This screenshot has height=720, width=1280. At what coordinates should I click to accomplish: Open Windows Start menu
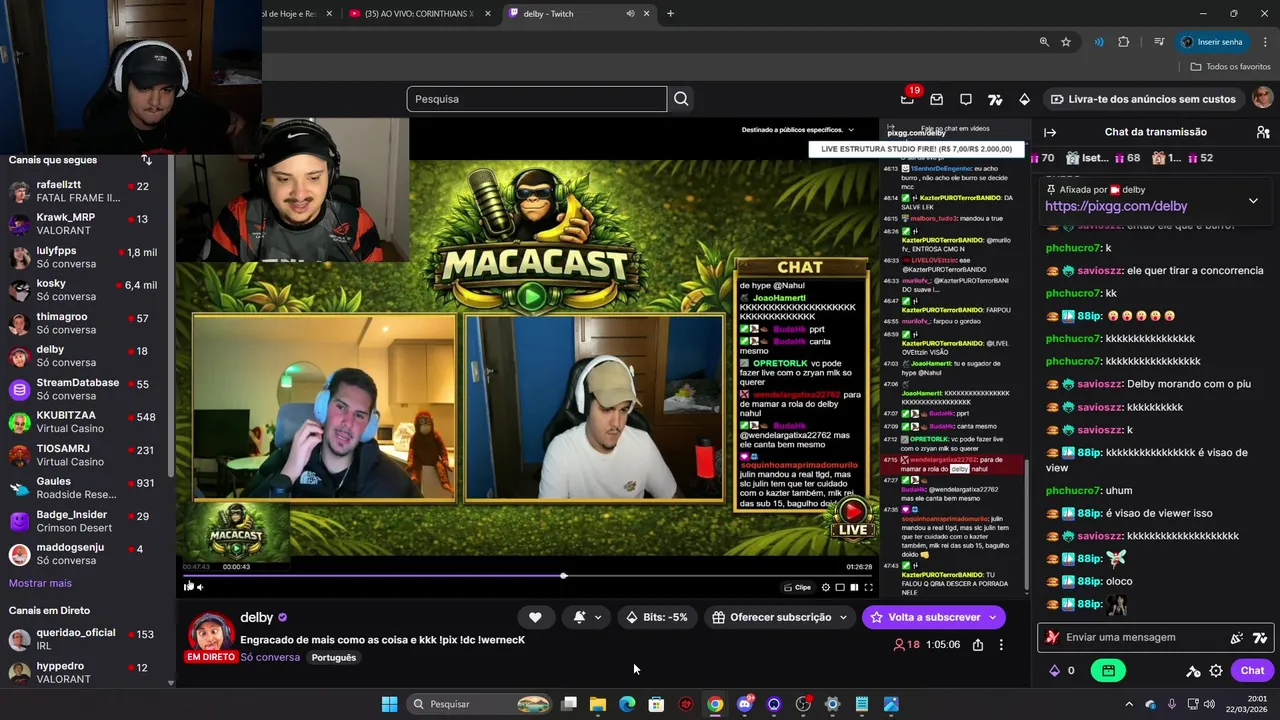[x=389, y=704]
